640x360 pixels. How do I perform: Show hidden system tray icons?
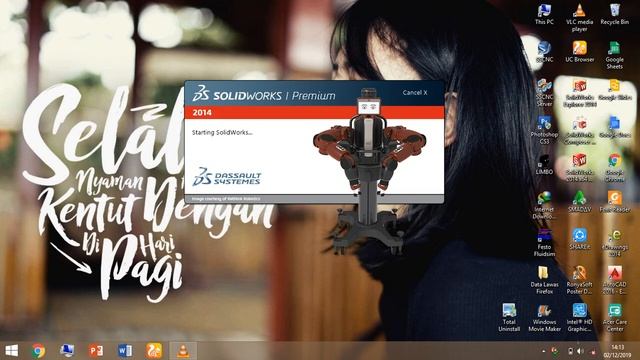click(x=543, y=351)
